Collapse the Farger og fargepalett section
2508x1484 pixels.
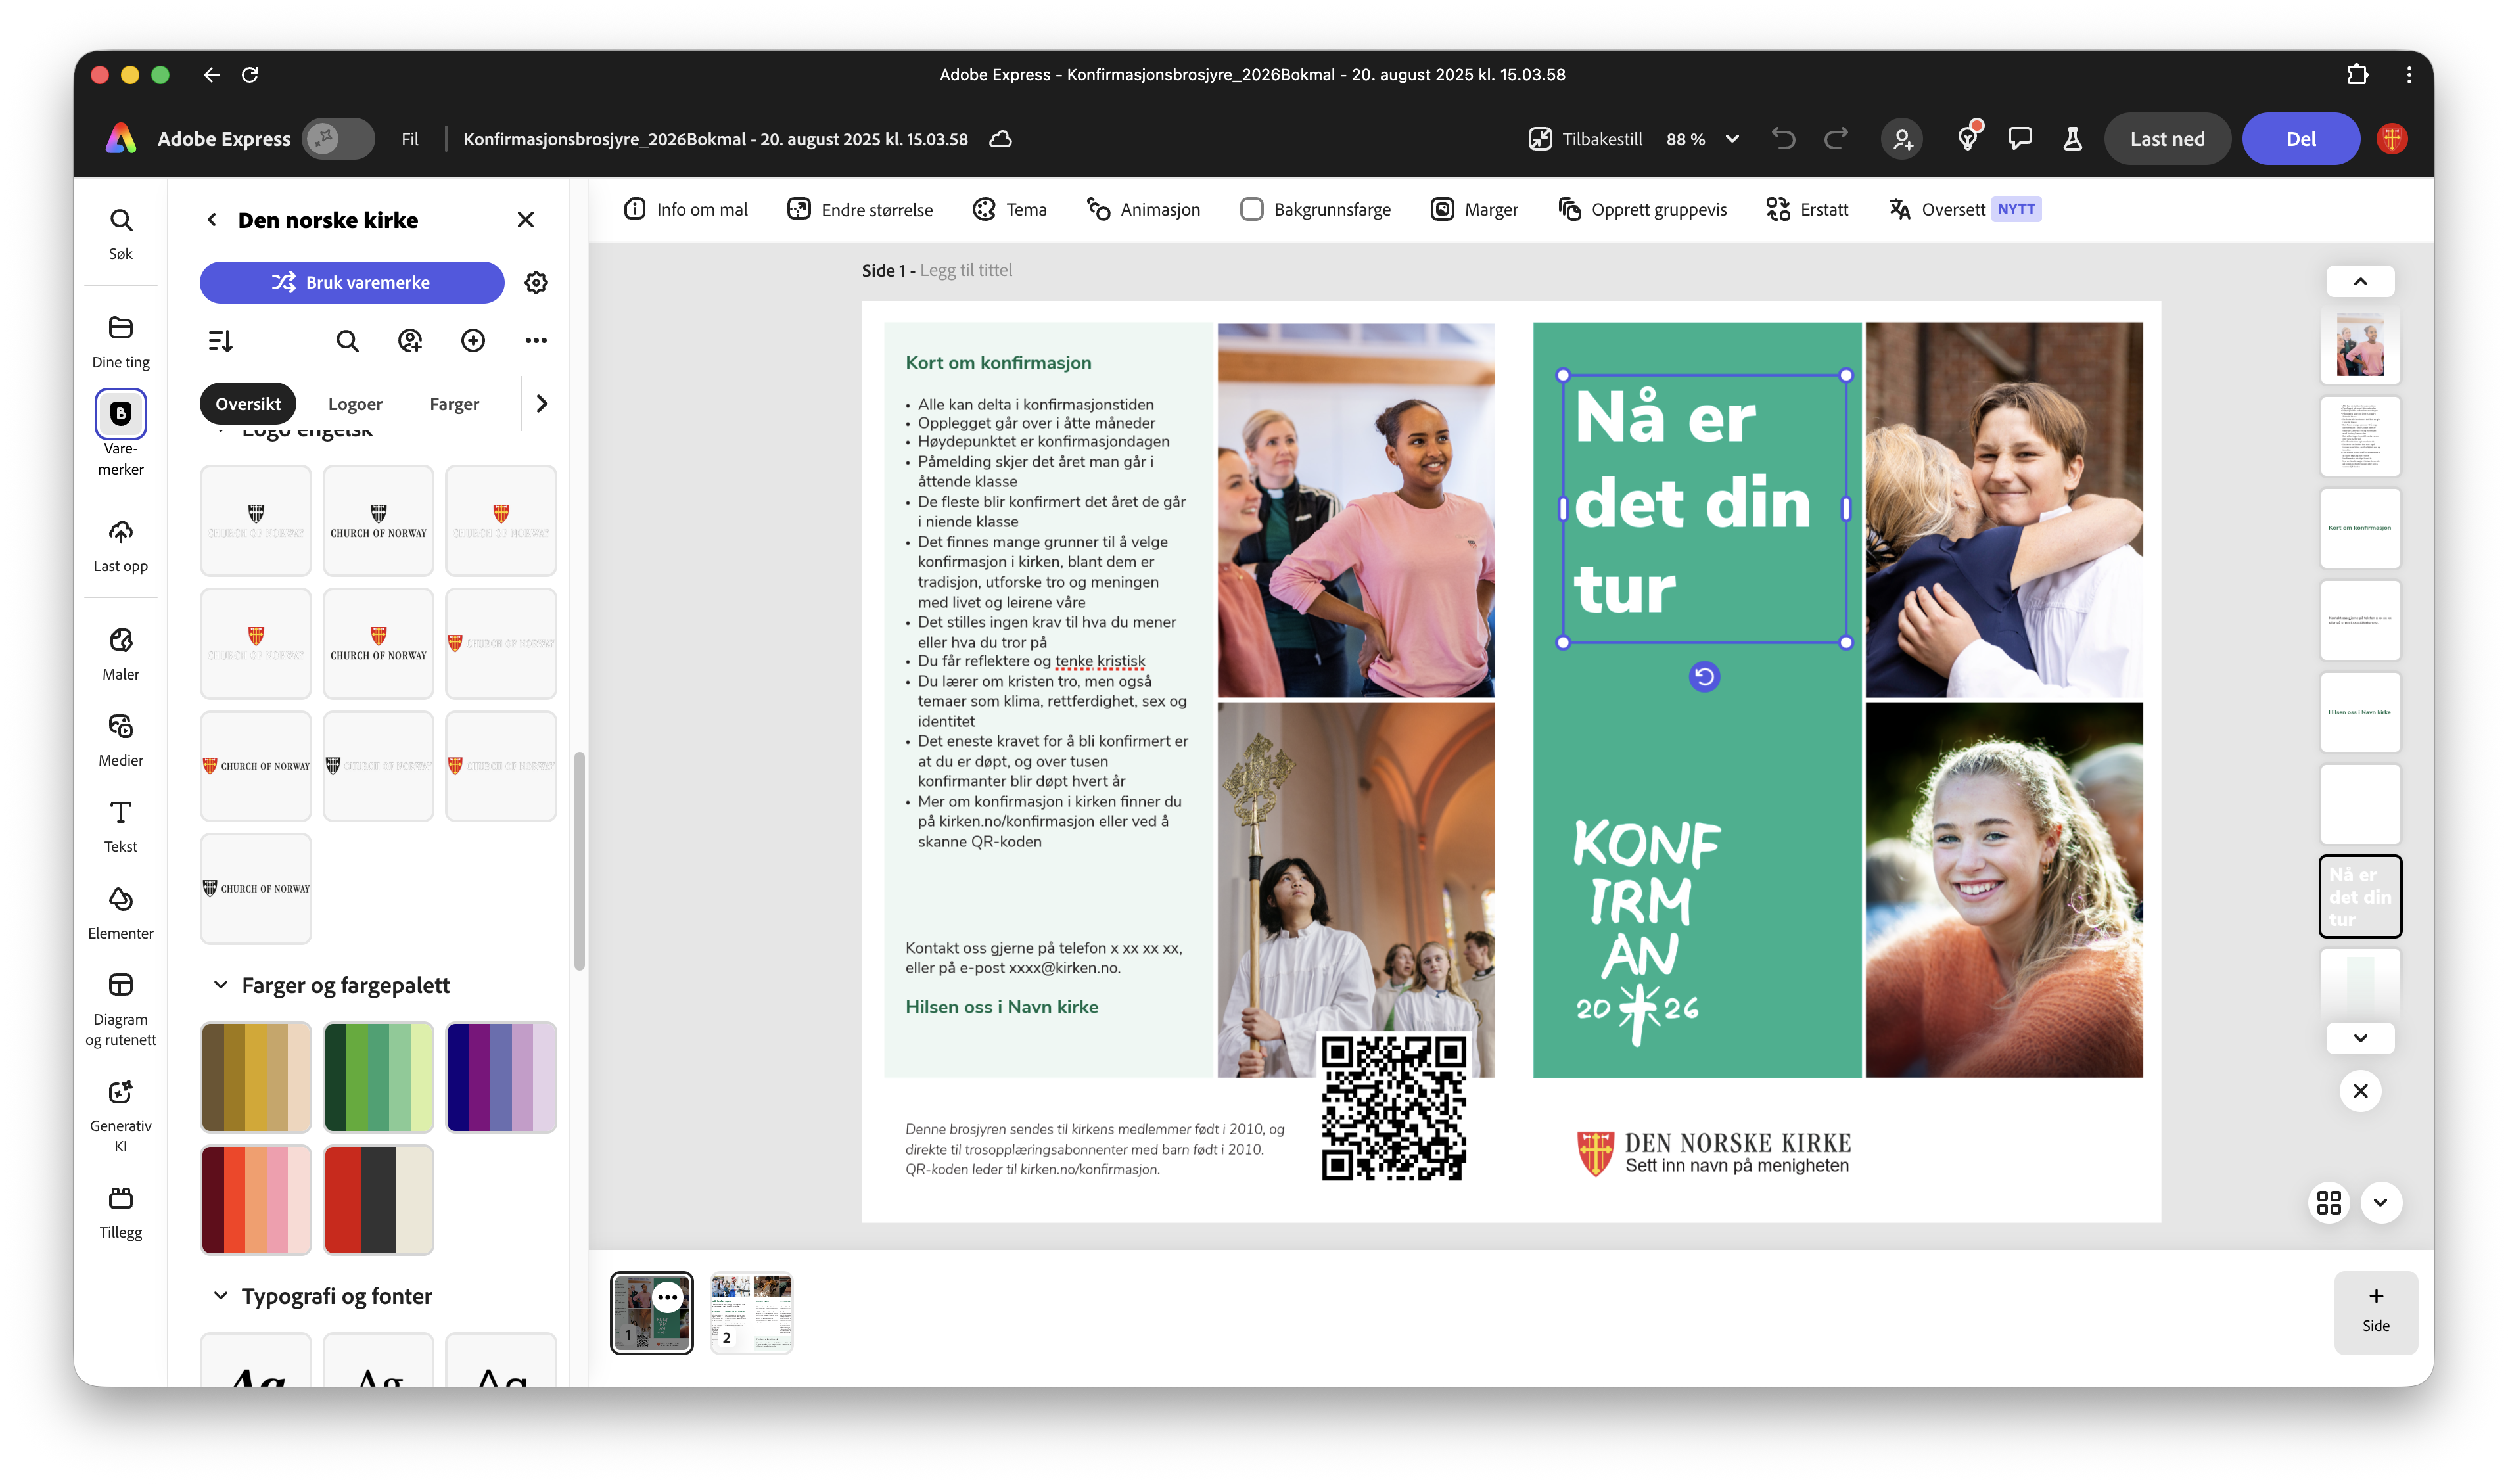220,984
